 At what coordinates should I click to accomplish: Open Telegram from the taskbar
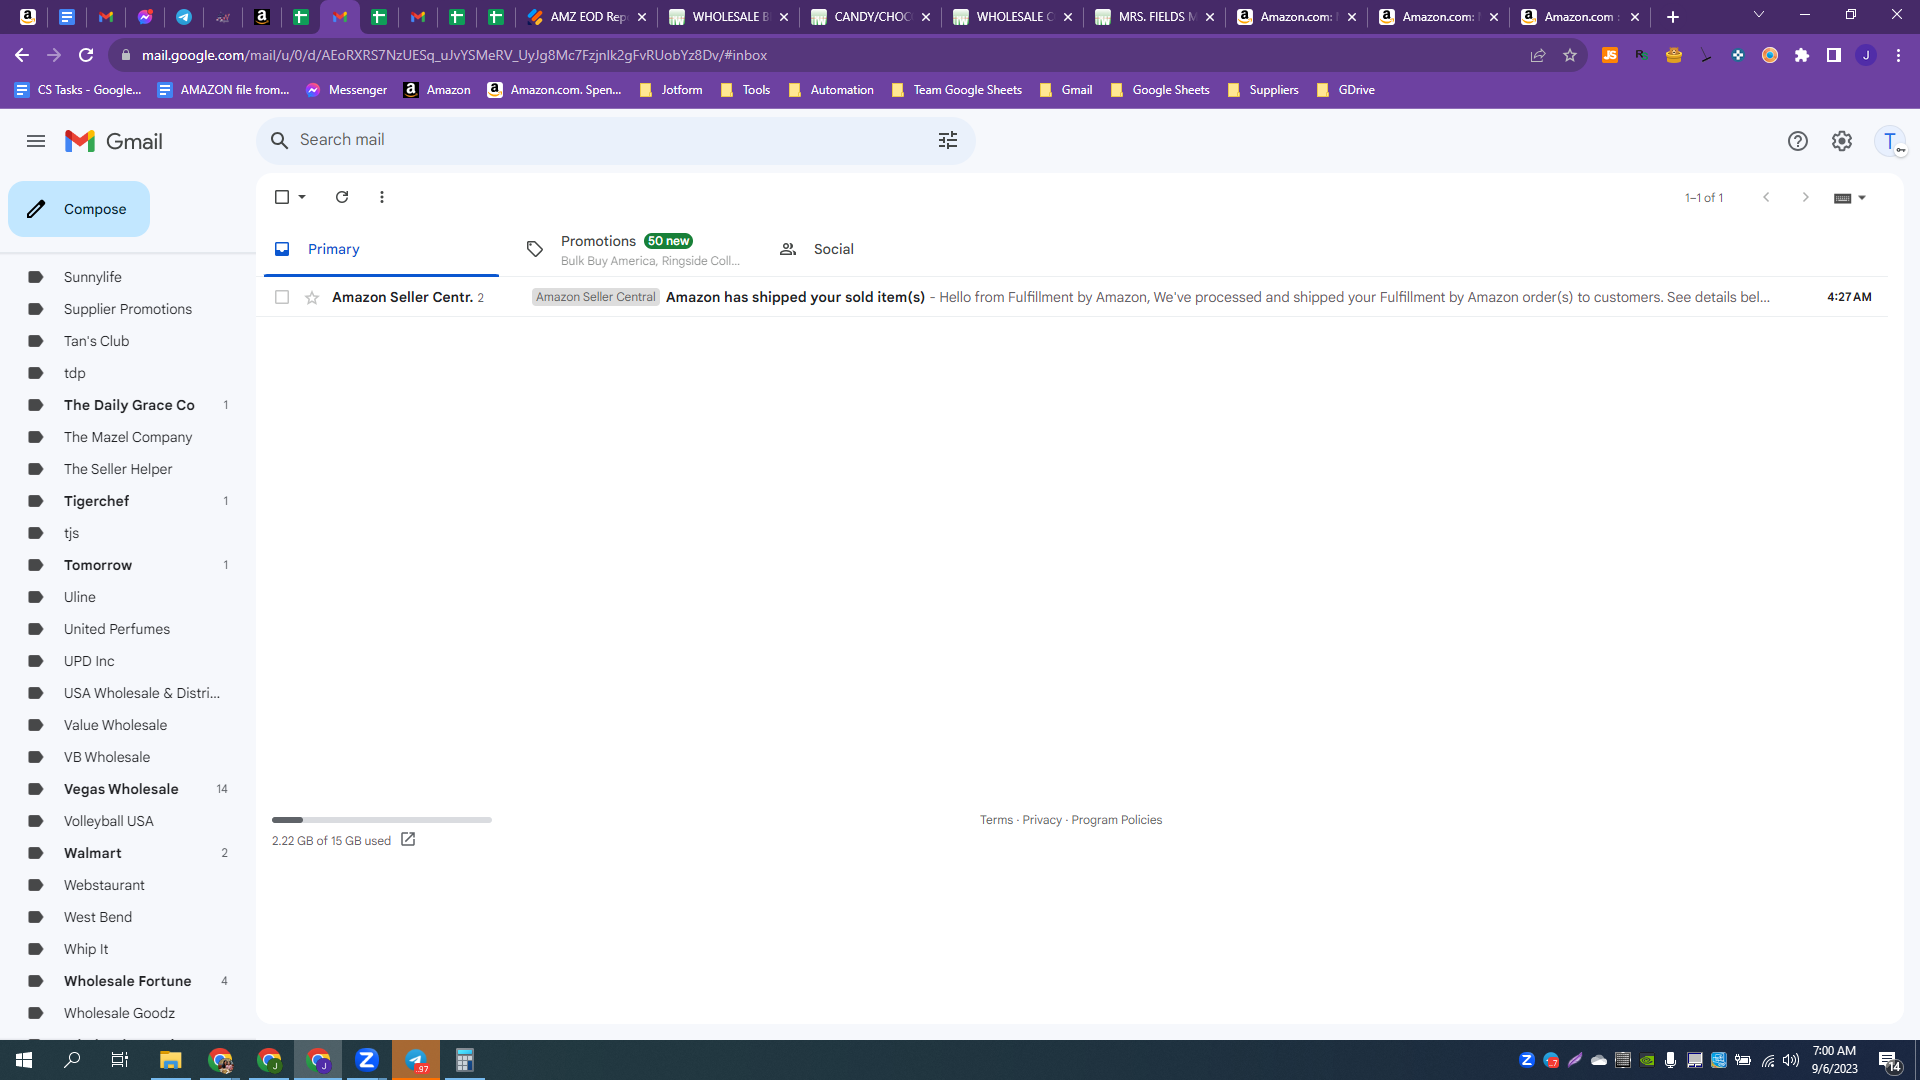(416, 1060)
